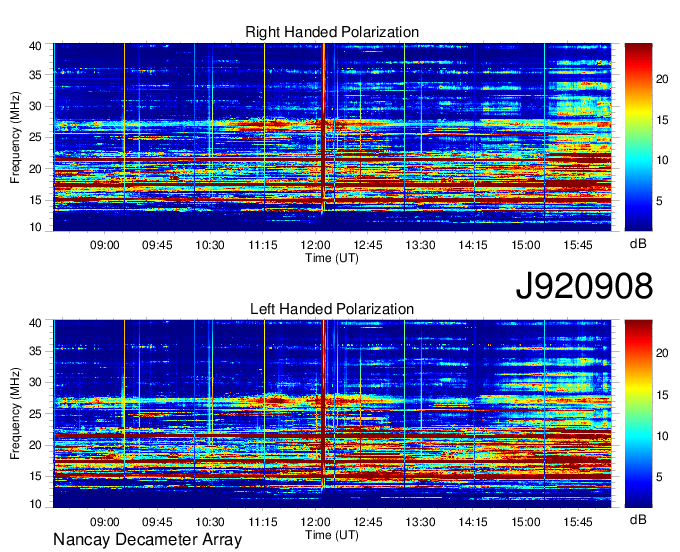Click the "35" frequency tick on Right Handed plot
The width and height of the screenshot is (680, 552).
tap(35, 75)
